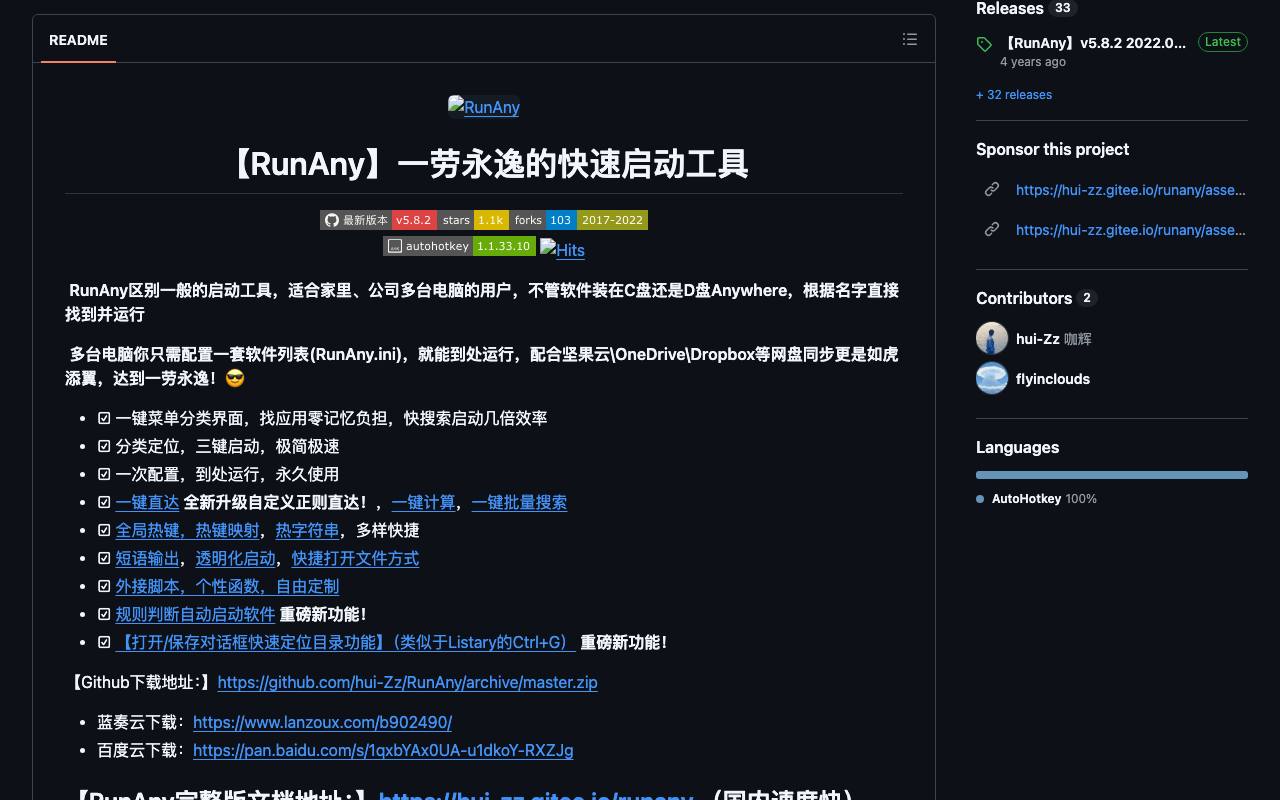Click the release tag icon

[x=985, y=44]
